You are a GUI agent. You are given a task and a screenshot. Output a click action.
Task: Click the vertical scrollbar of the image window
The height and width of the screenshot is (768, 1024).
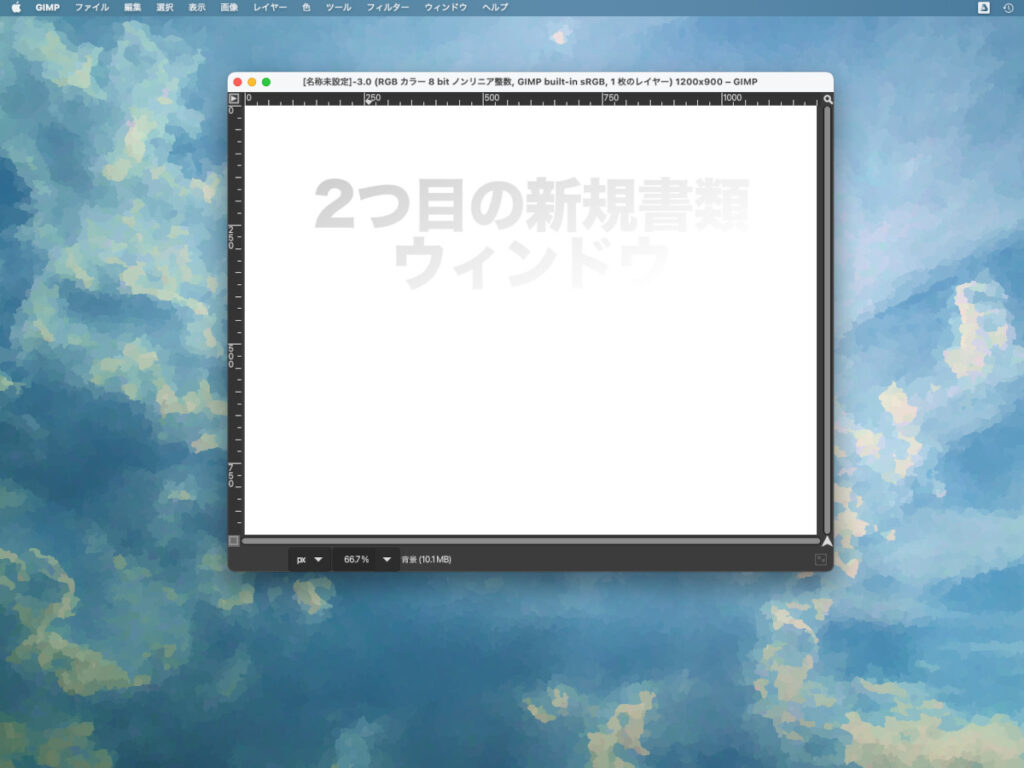(x=827, y=319)
